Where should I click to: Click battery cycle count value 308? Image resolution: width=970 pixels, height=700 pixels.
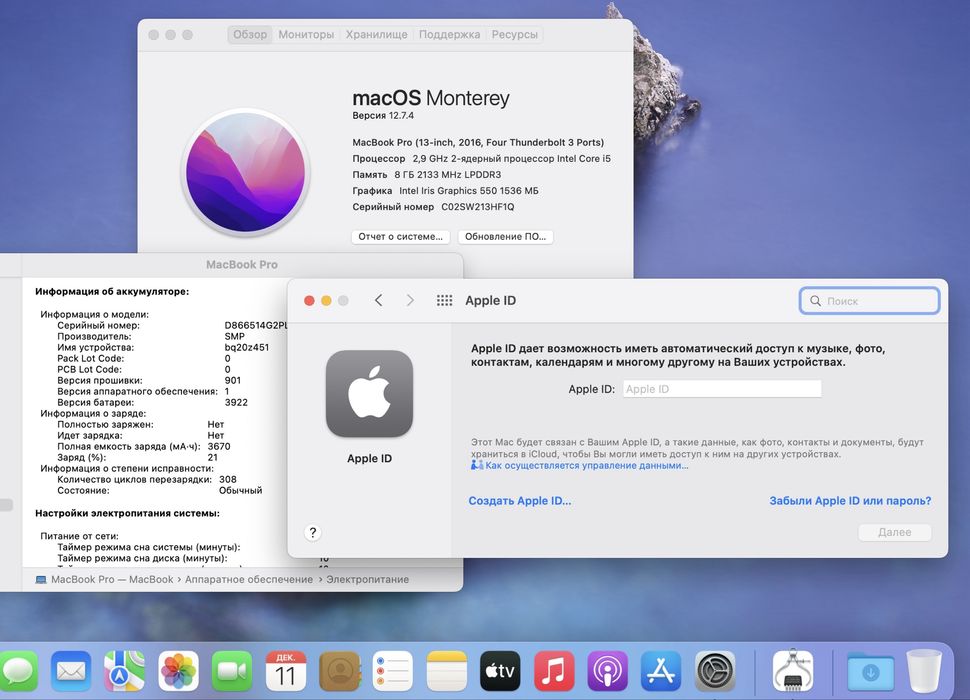pyautogui.click(x=228, y=479)
